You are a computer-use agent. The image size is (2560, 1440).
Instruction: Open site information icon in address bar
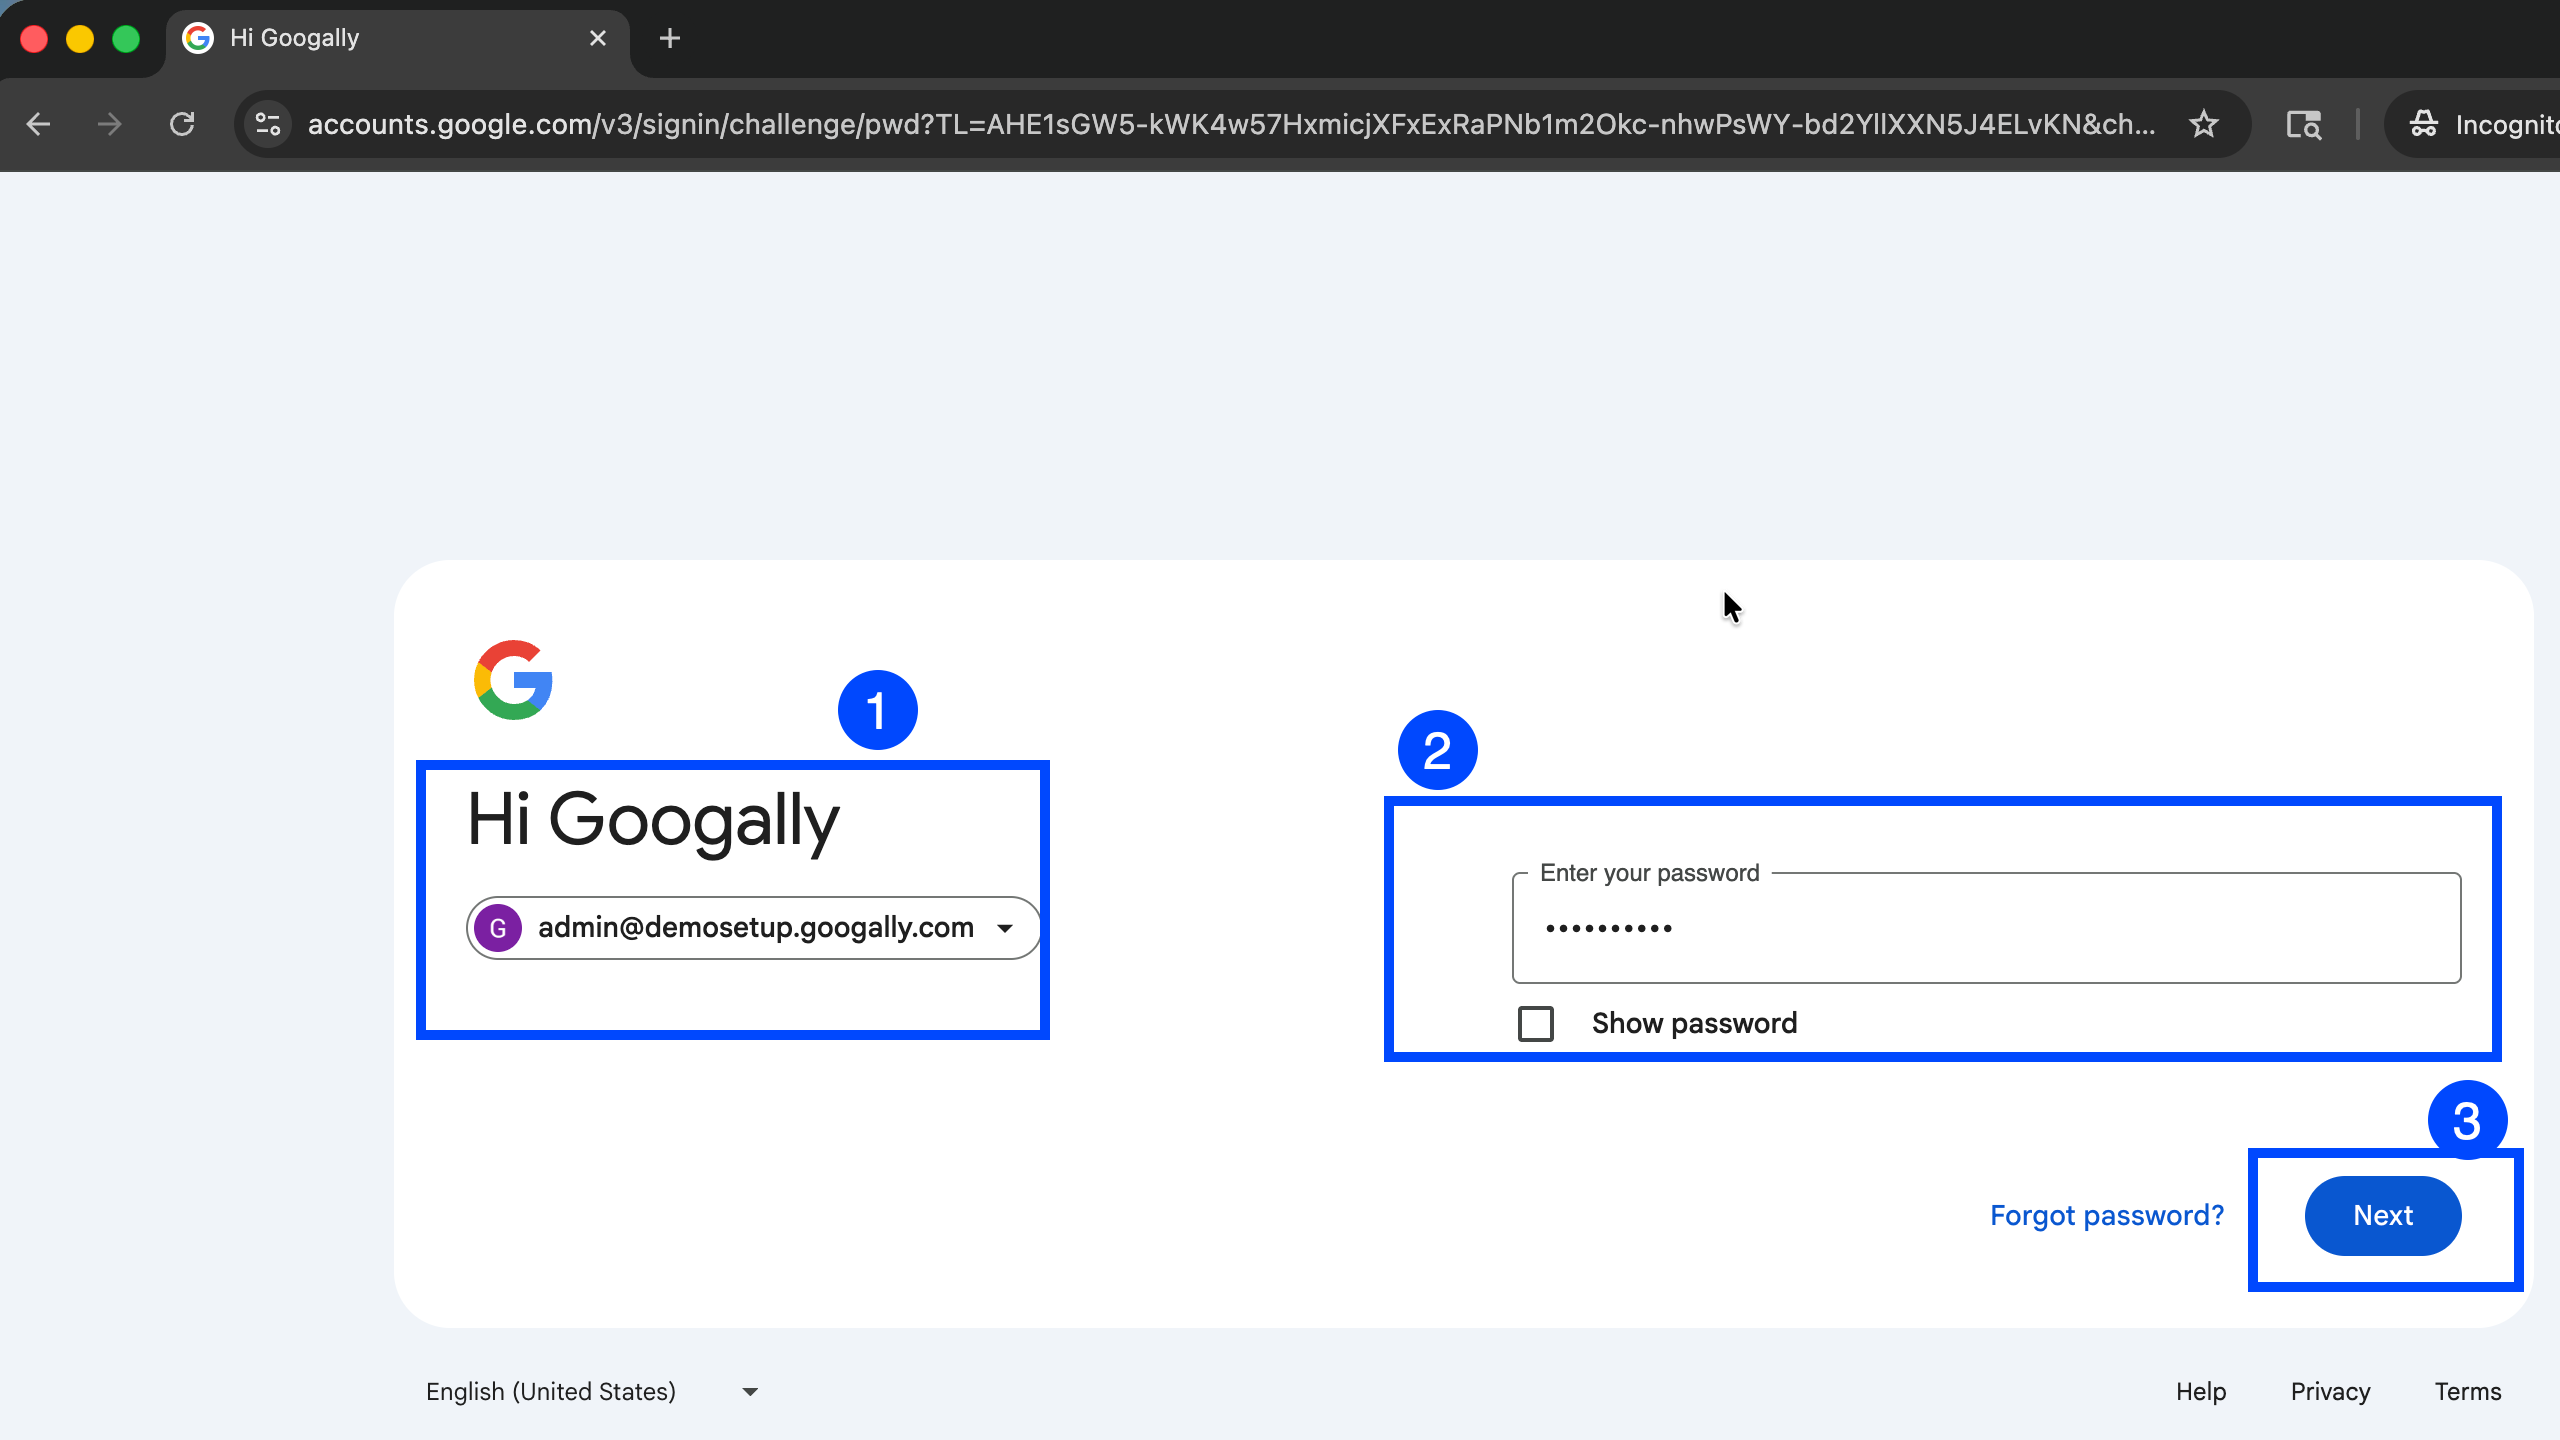tap(268, 124)
